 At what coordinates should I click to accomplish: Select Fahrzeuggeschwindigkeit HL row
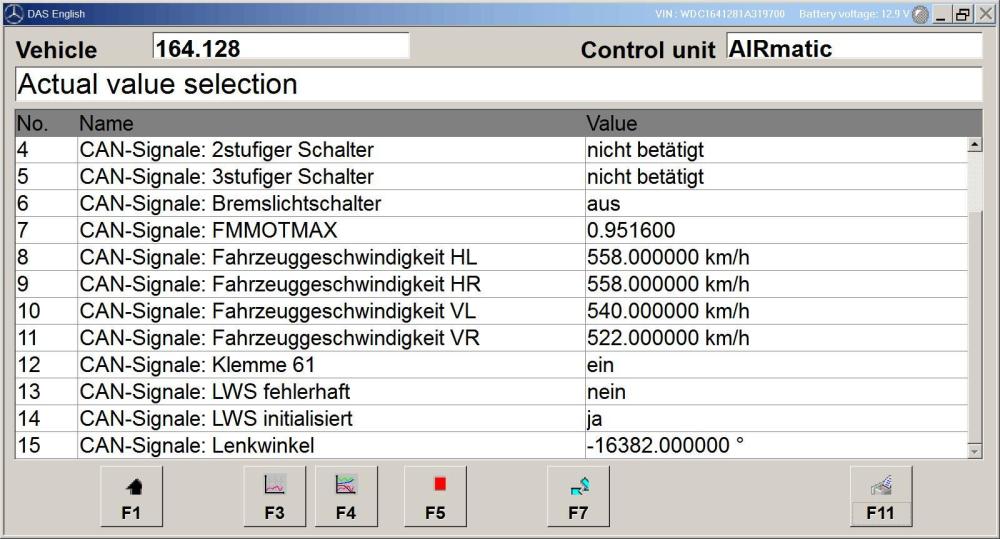point(491,257)
